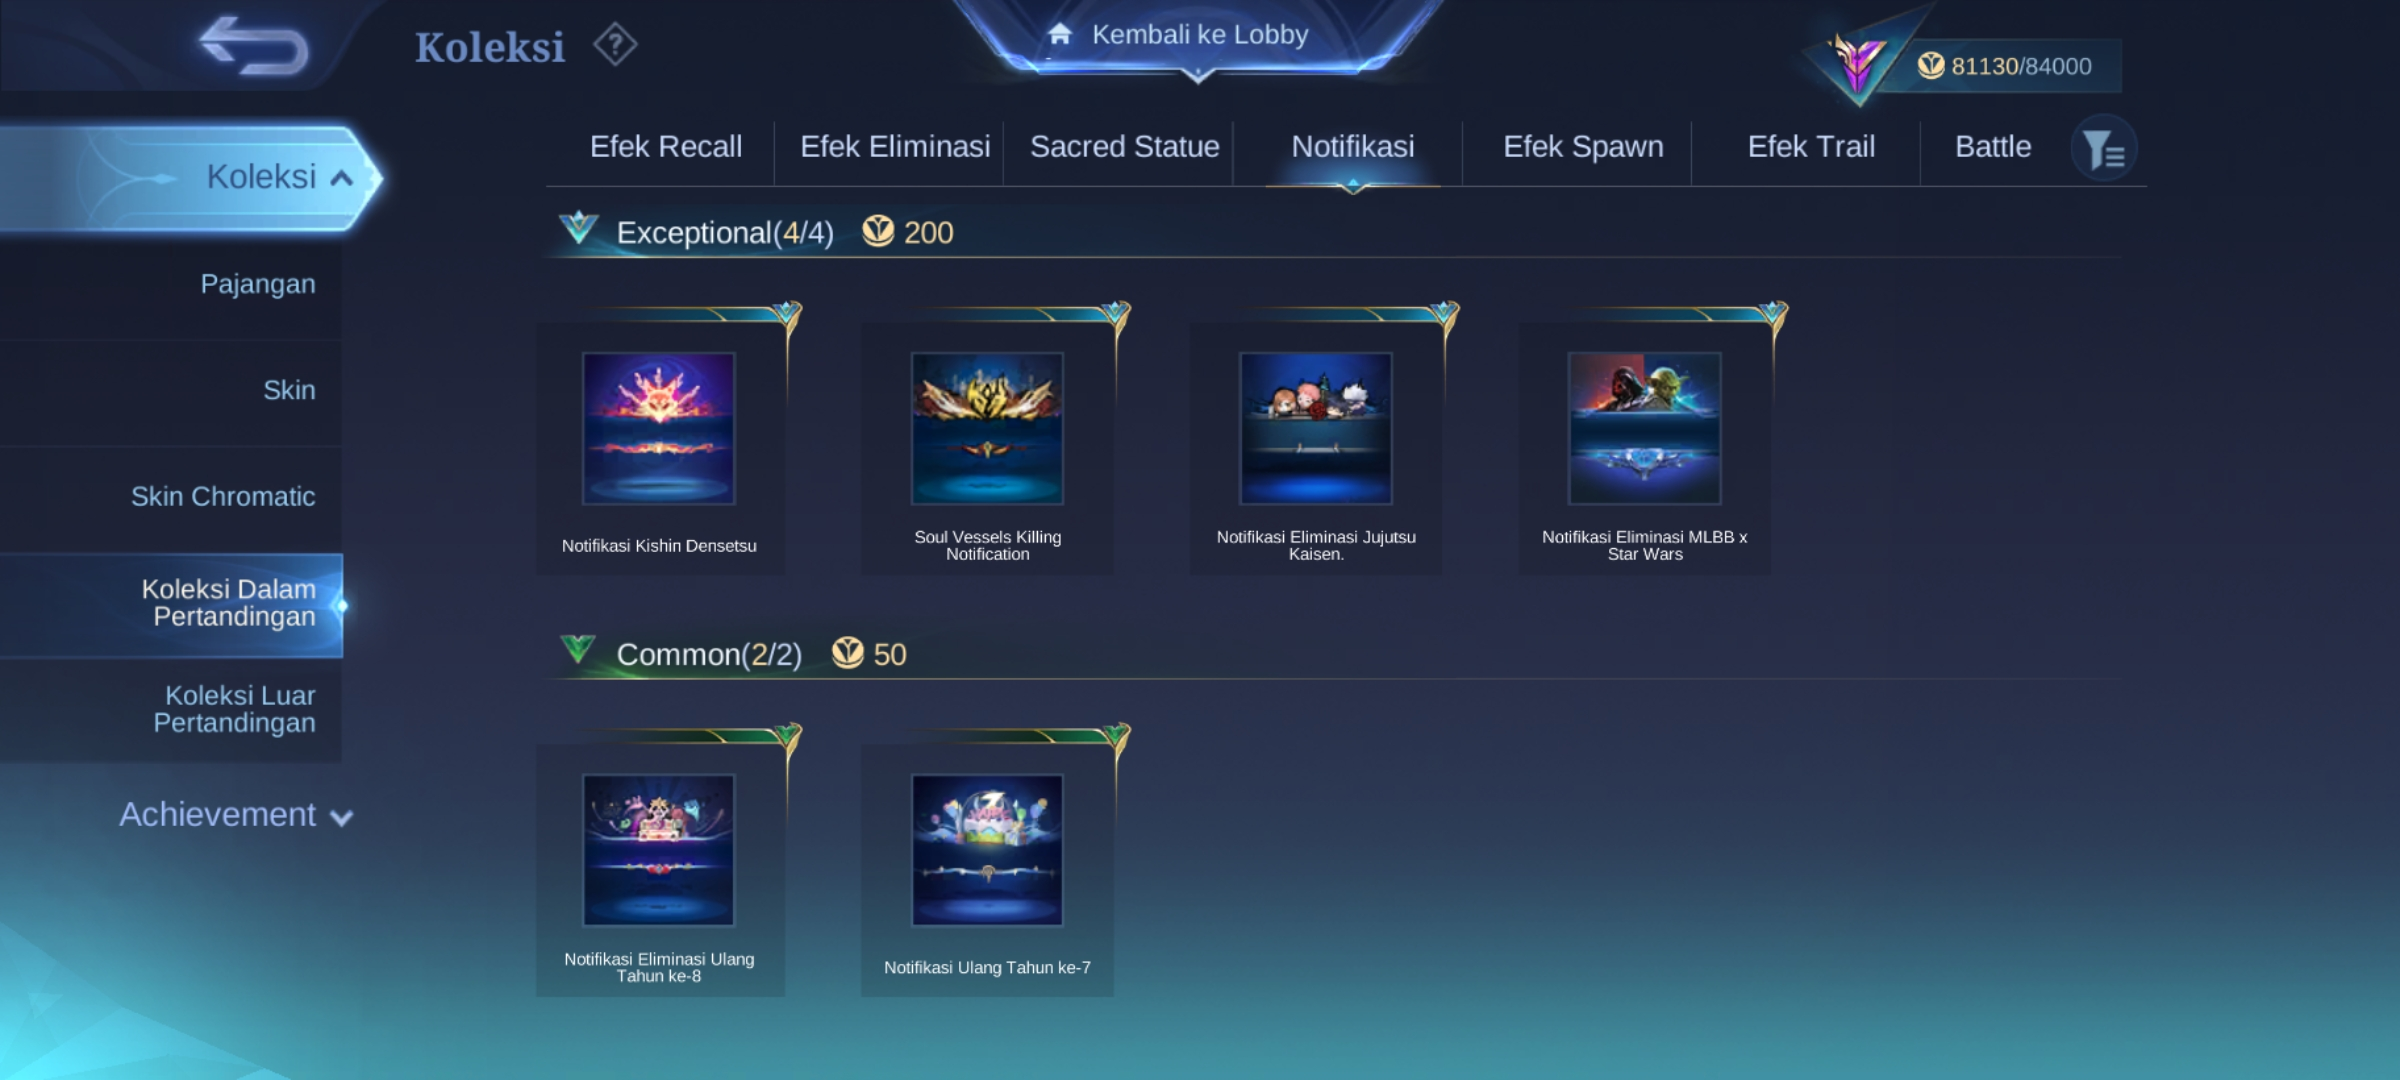Open the Sacred Statue tab

tap(1125, 147)
